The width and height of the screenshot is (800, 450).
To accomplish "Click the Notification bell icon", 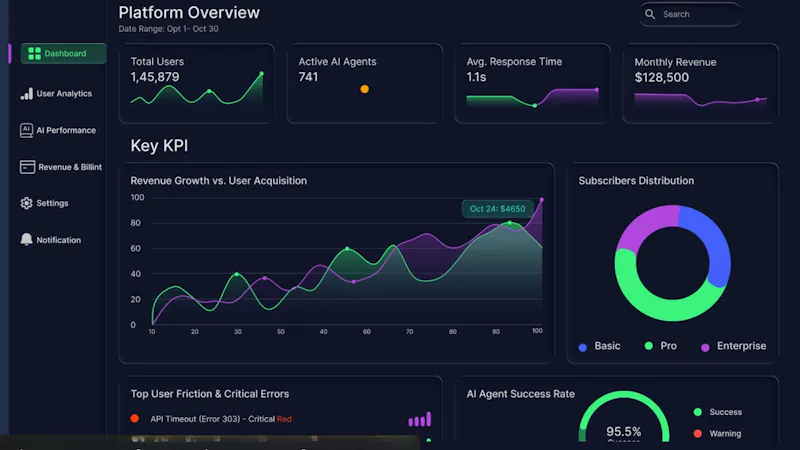I will [x=27, y=239].
